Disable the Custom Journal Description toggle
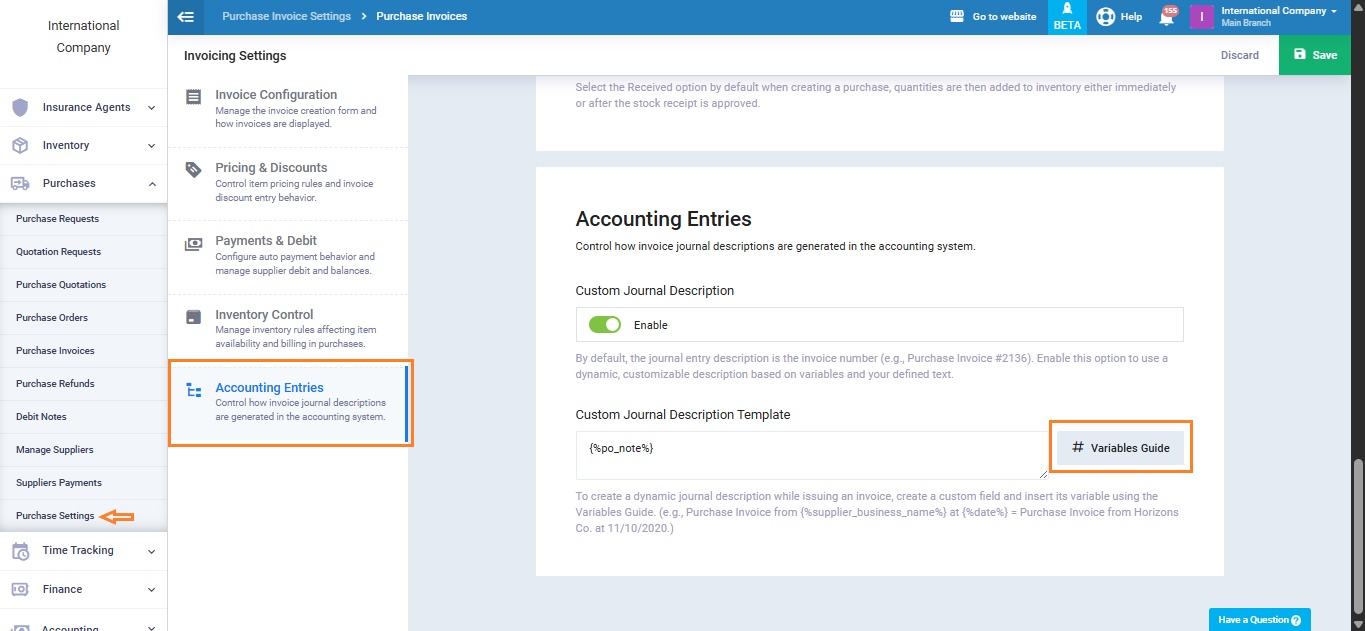The width and height of the screenshot is (1365, 631). [x=605, y=325]
